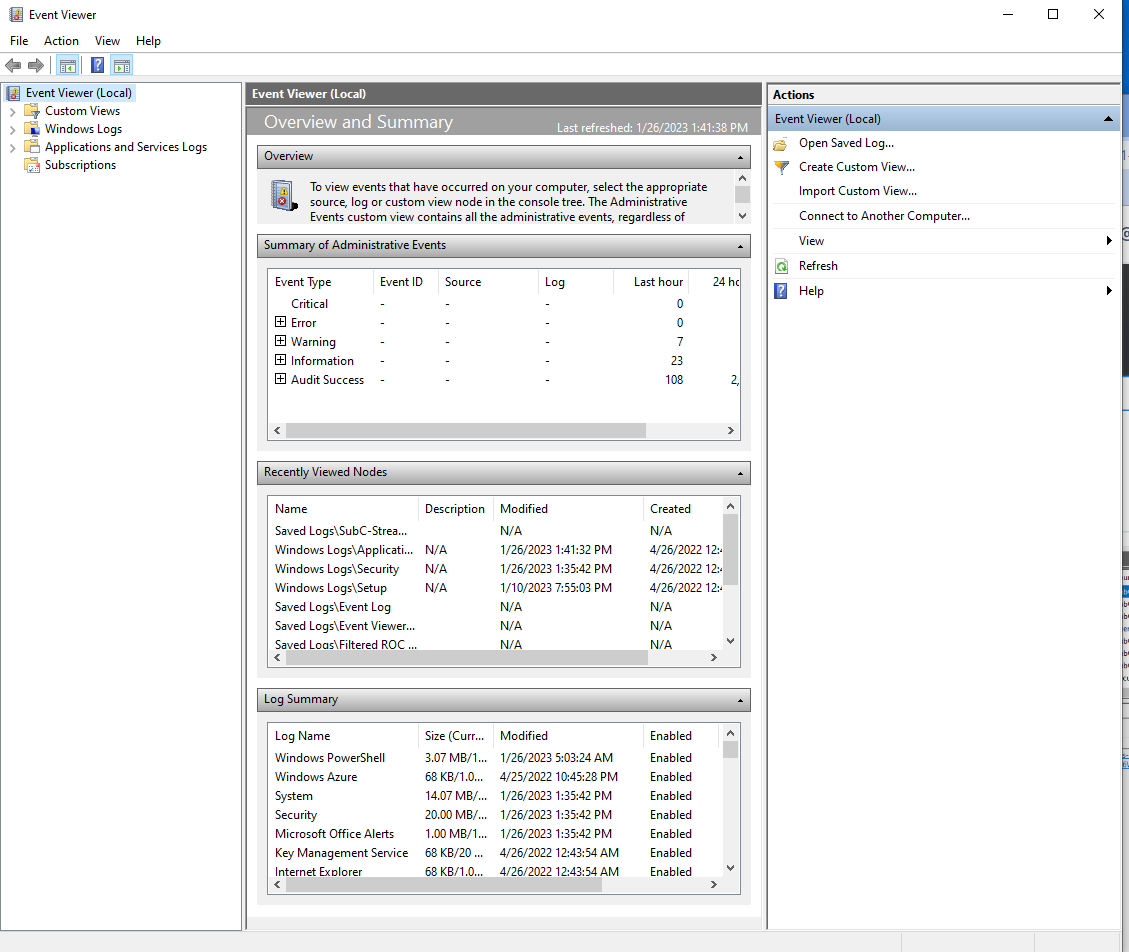Click the Open Saved Log folder icon
1129x952 pixels.
tap(781, 144)
